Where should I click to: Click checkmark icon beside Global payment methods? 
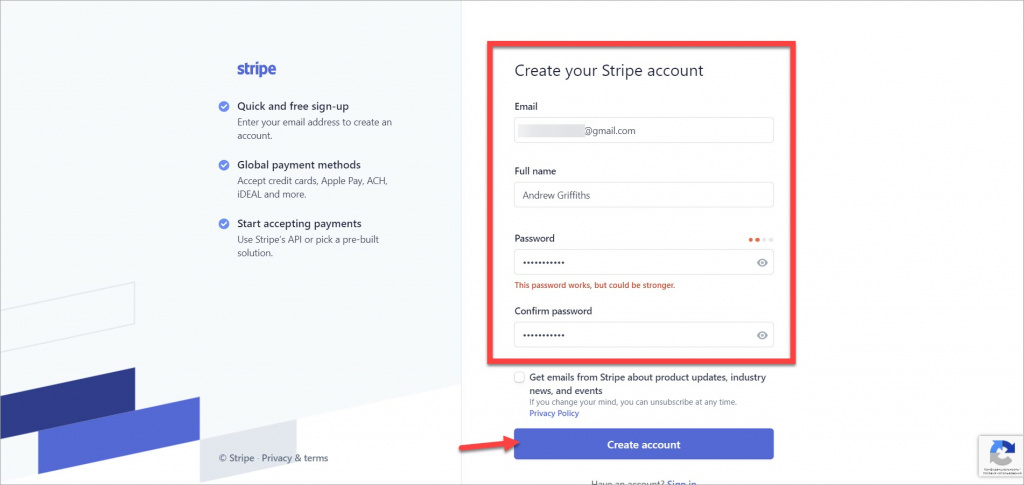(224, 165)
